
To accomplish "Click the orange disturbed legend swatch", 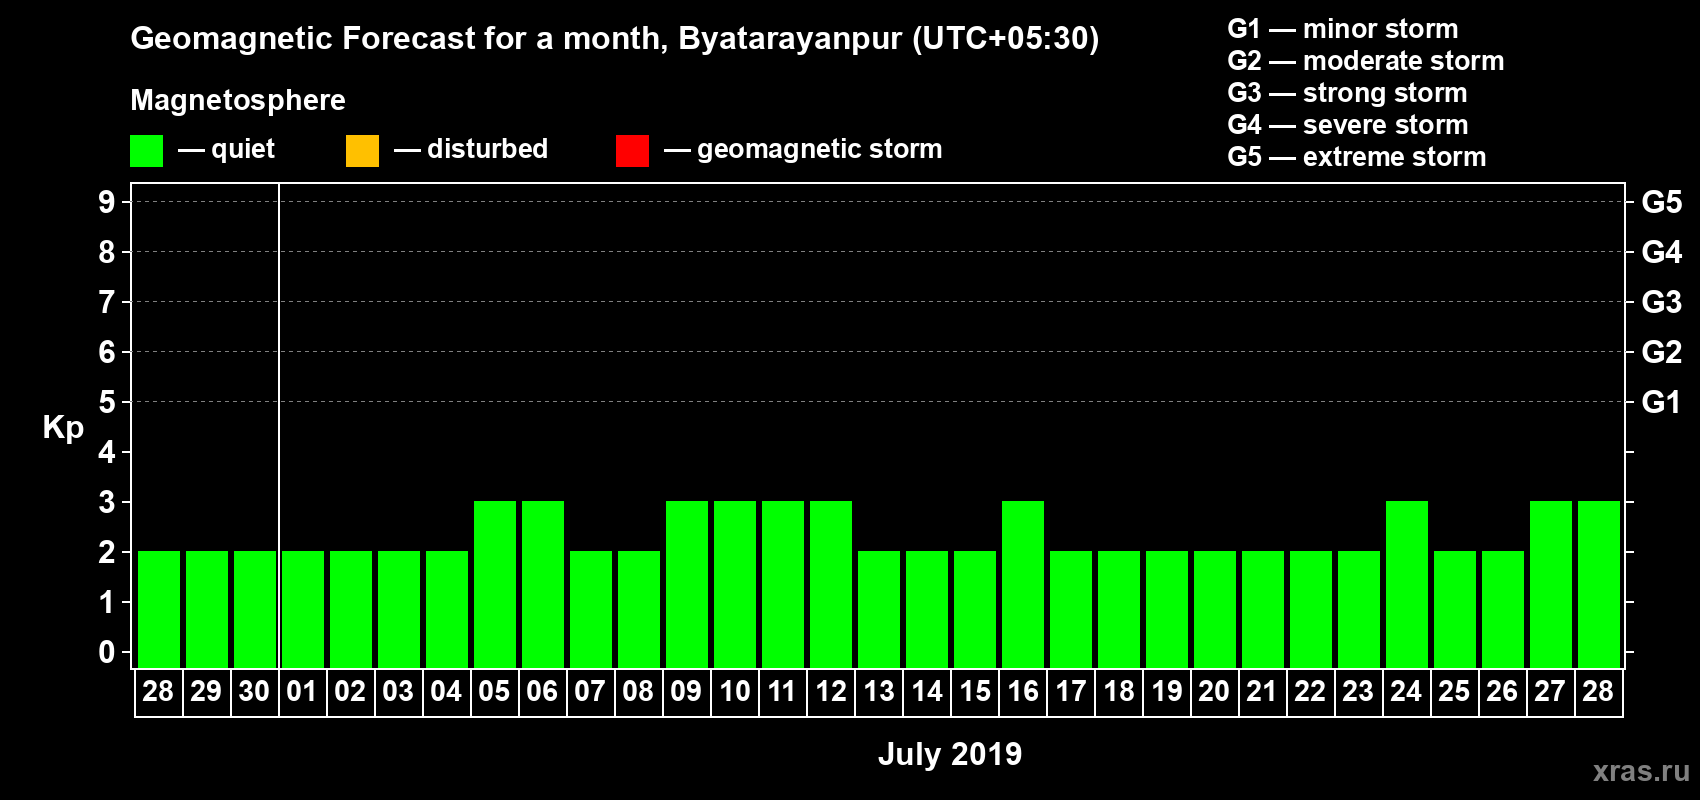I will (362, 151).
